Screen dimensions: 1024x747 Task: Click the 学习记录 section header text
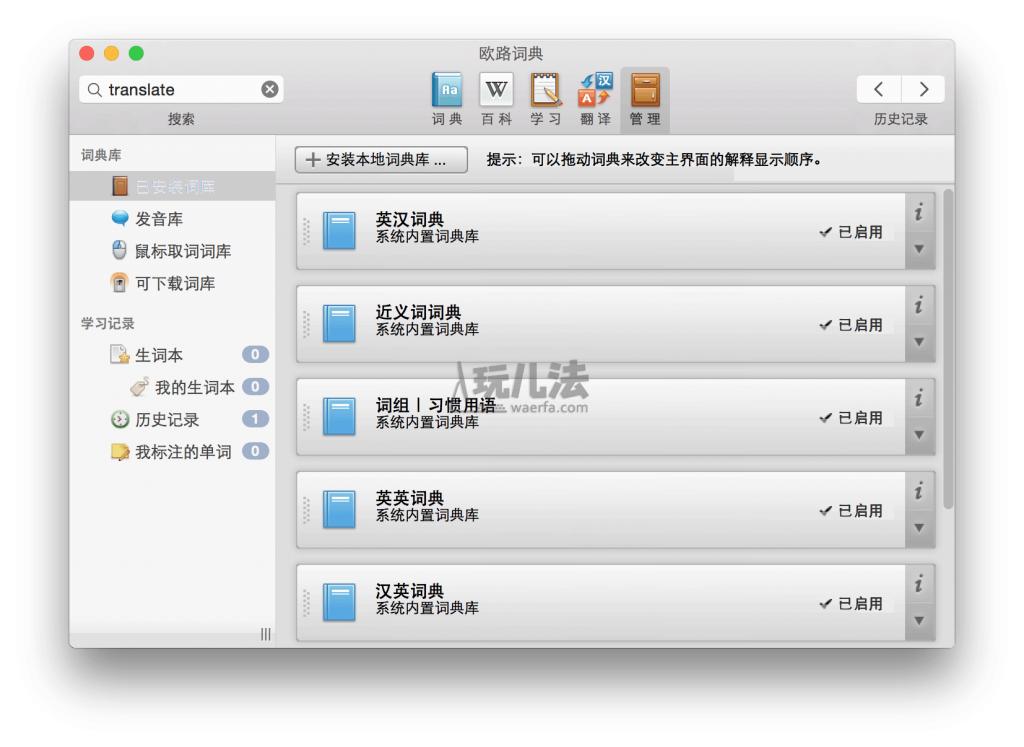(108, 323)
